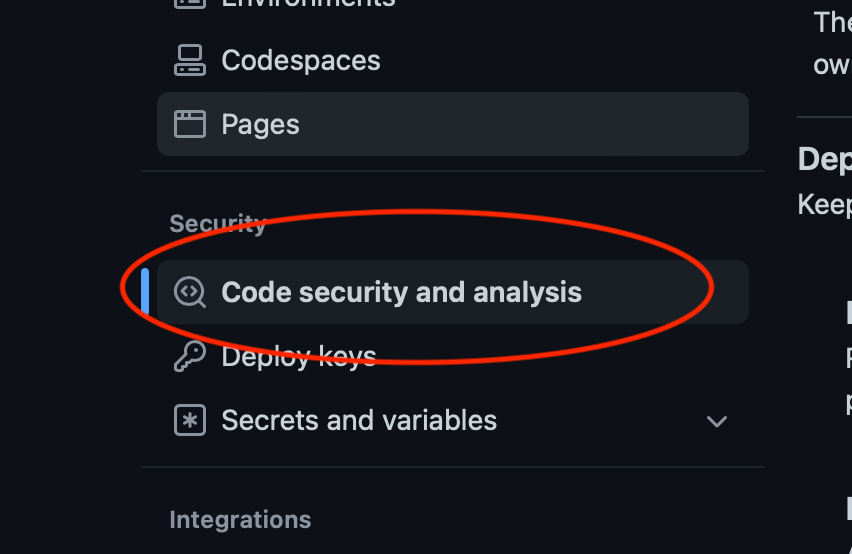Viewport: 852px width, 554px height.
Task: Open the Deploy keys label
Action: click(x=299, y=357)
